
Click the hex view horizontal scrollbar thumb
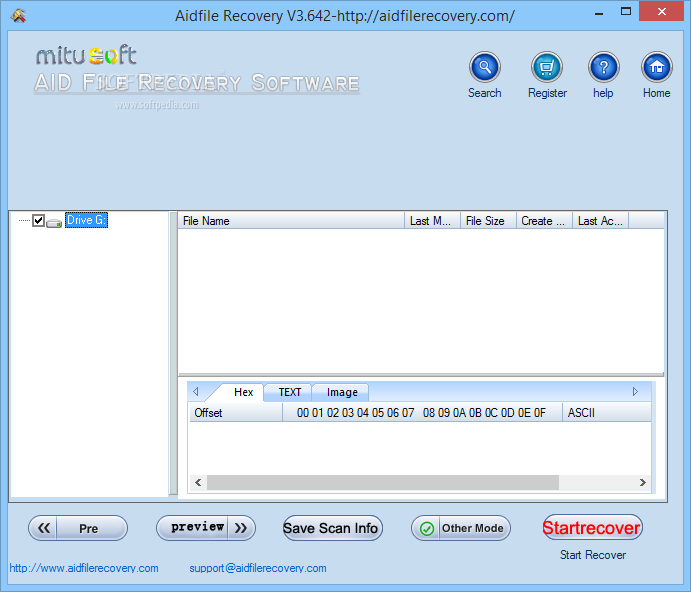(x=383, y=482)
